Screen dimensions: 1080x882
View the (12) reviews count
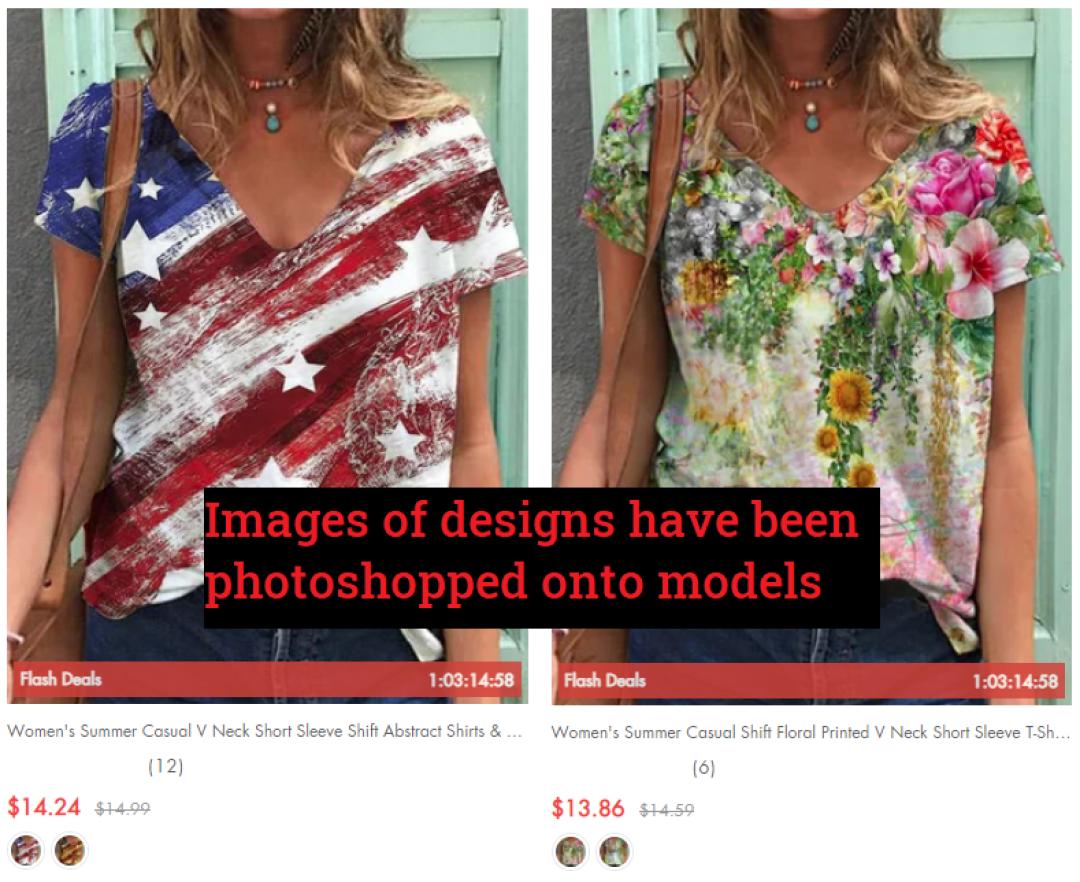click(166, 766)
